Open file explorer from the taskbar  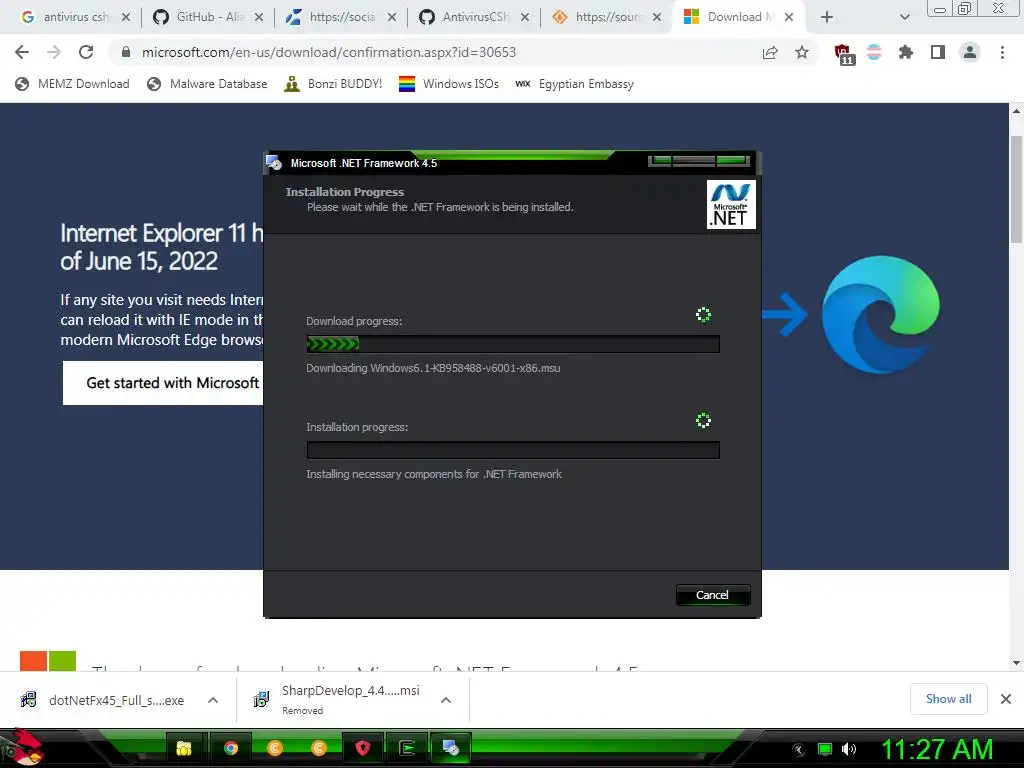[184, 748]
